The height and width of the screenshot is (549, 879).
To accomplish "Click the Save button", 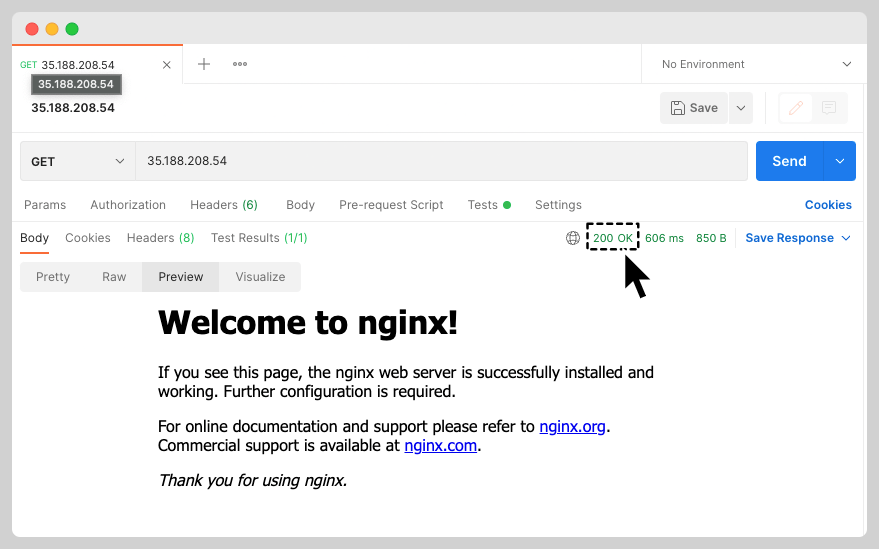I will pyautogui.click(x=694, y=108).
